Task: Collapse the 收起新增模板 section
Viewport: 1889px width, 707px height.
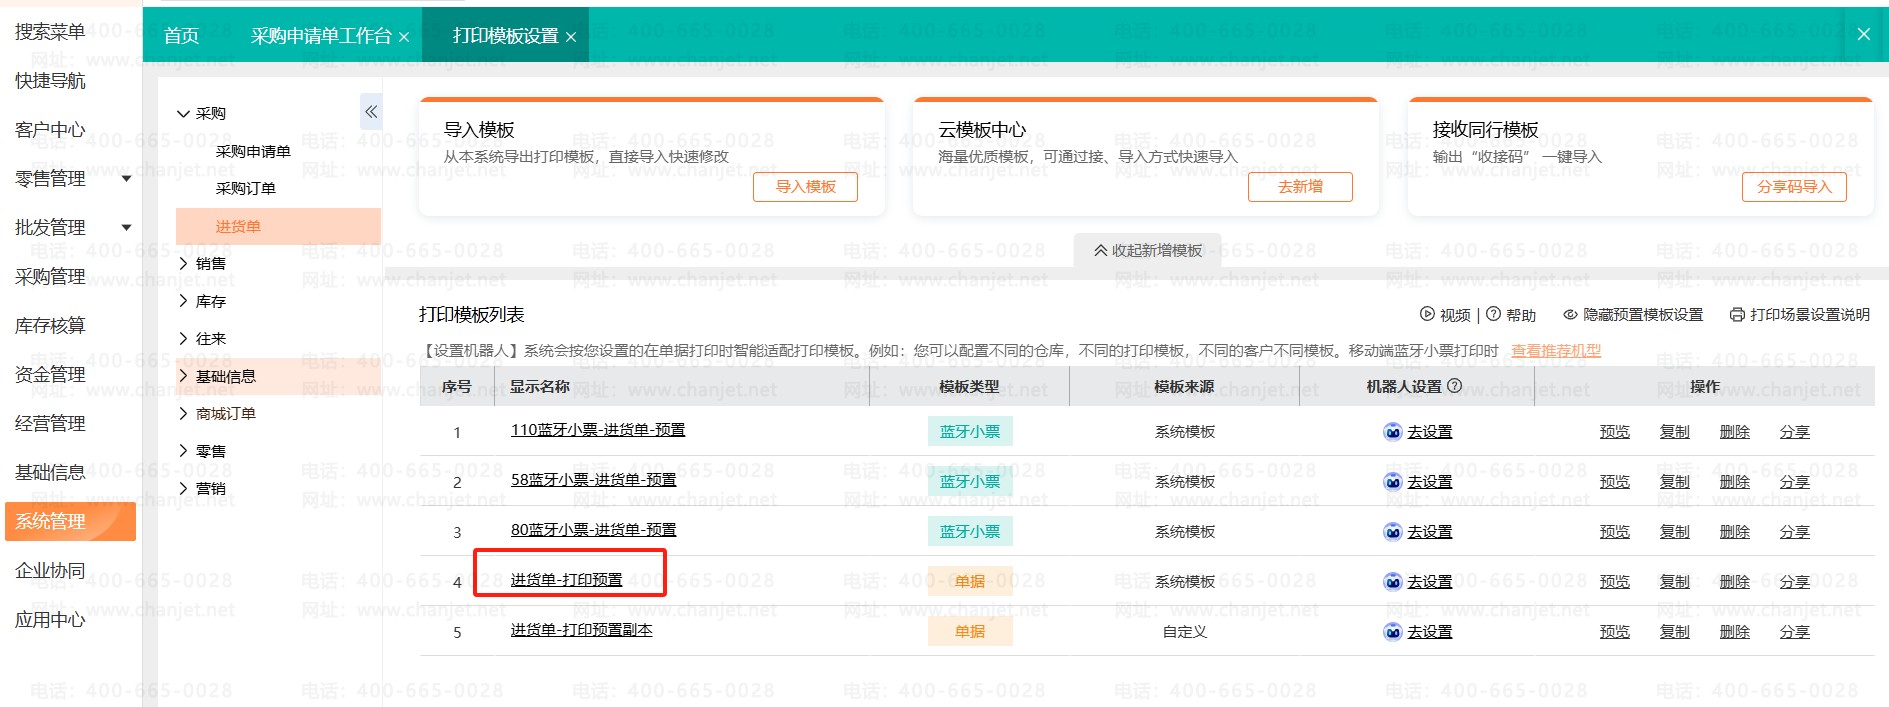Action: (1147, 250)
